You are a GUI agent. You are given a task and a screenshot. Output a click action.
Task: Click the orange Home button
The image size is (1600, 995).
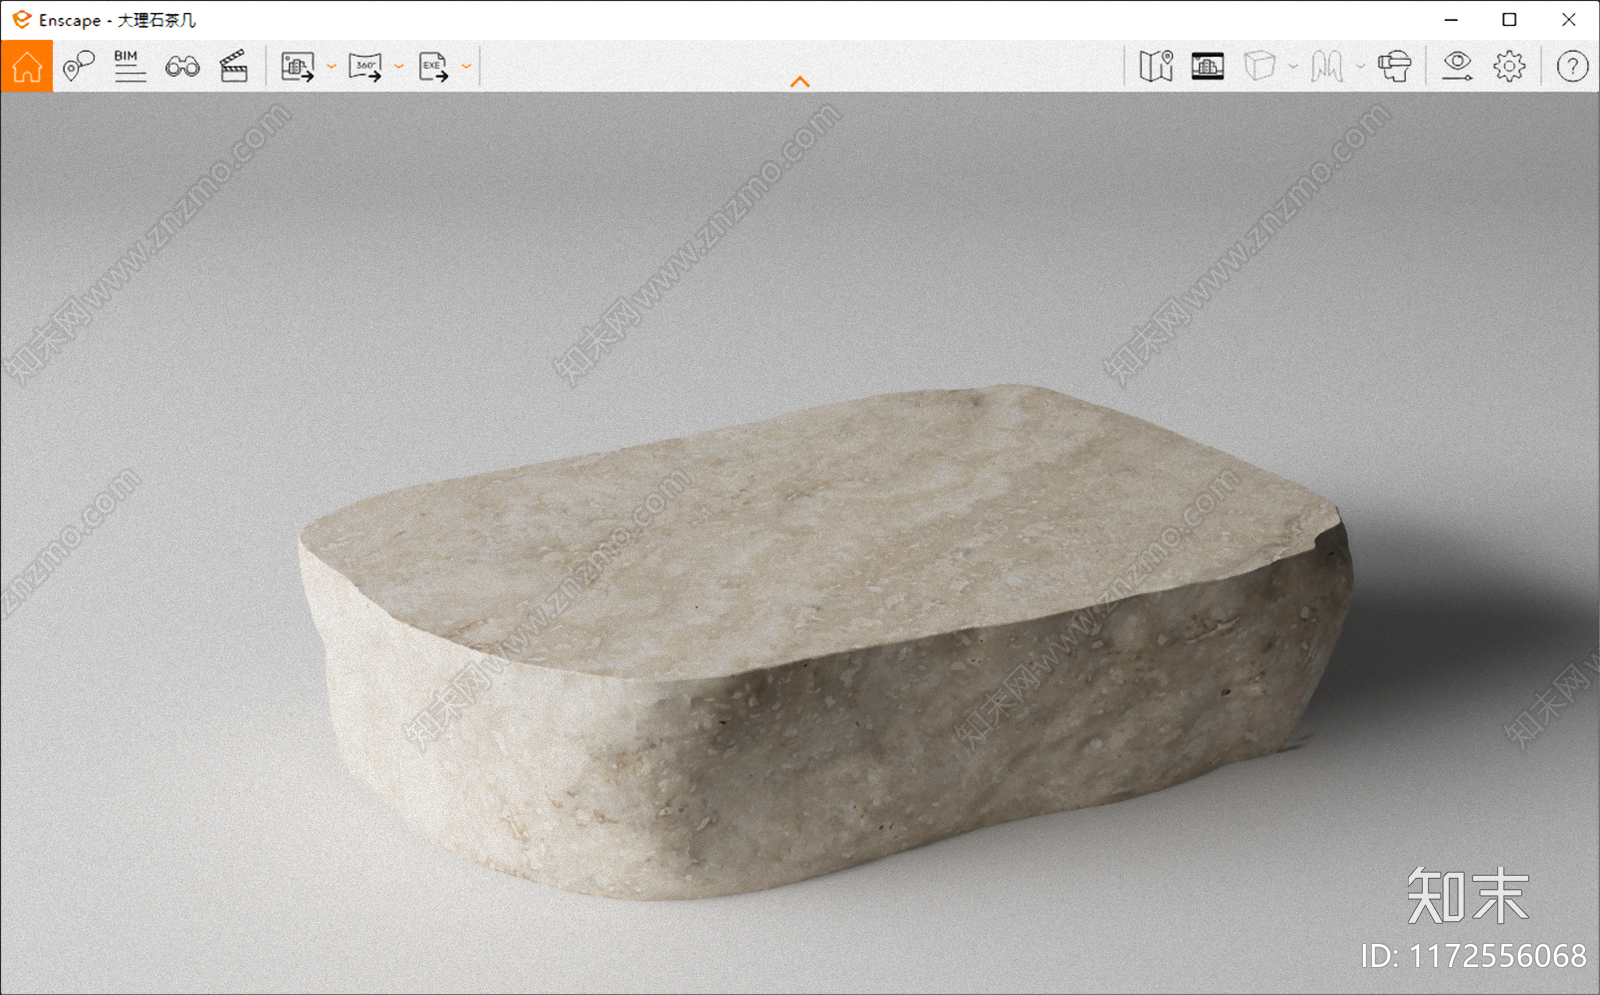coord(27,67)
